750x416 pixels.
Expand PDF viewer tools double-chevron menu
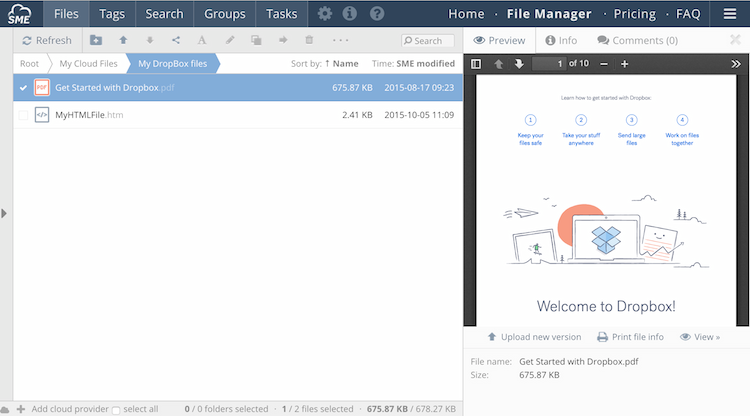[x=736, y=64]
